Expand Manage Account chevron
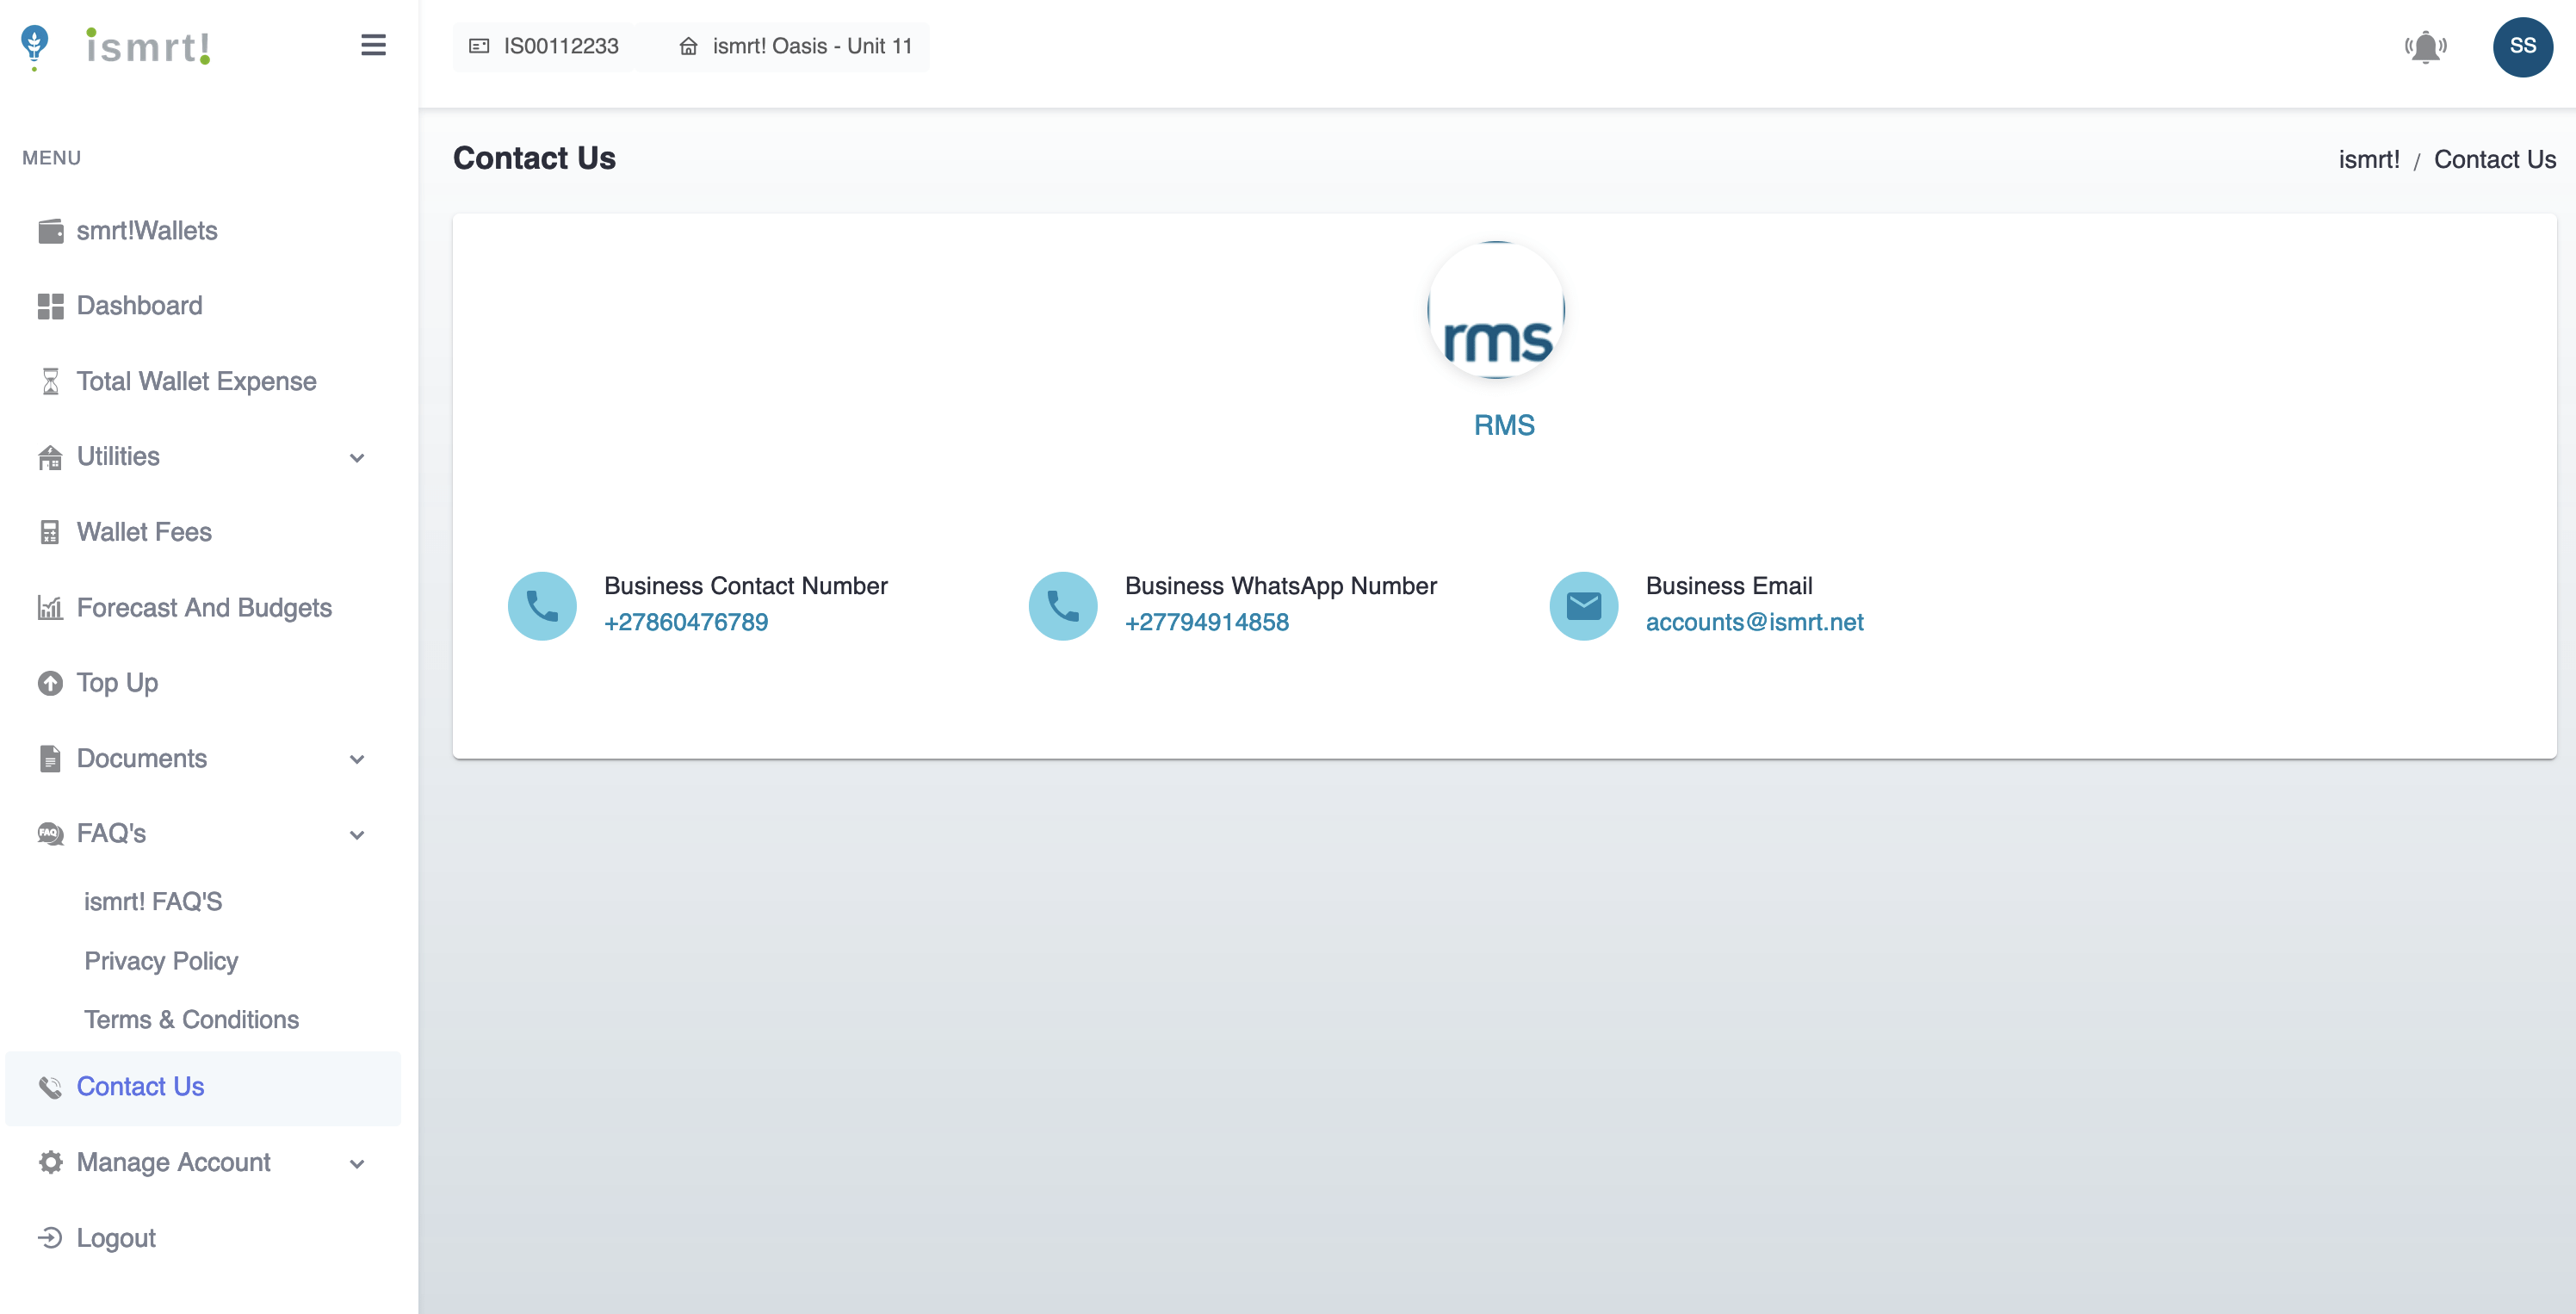Viewport: 2576px width, 1314px height. [357, 1164]
